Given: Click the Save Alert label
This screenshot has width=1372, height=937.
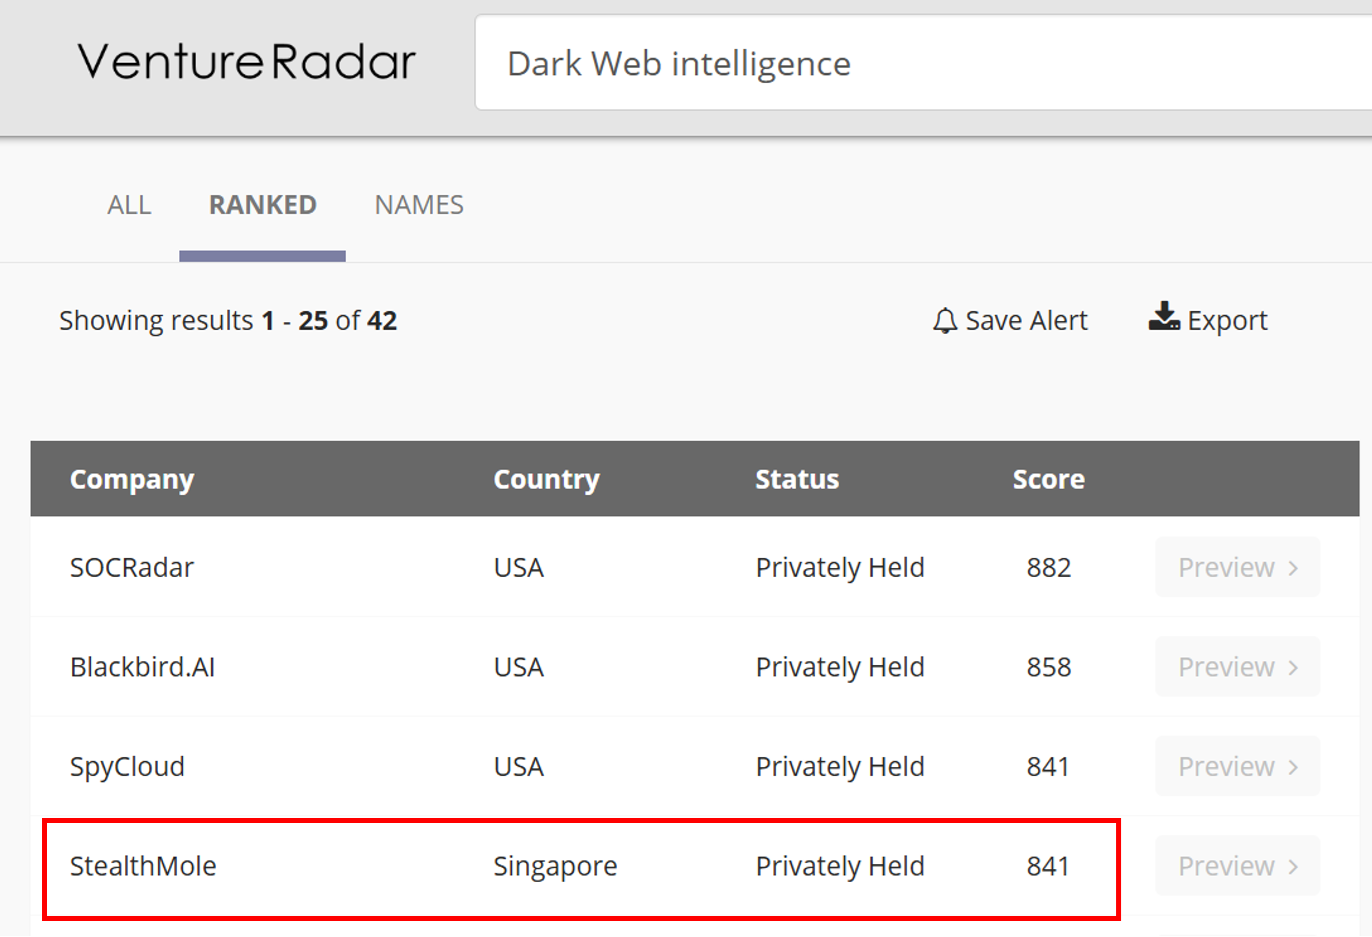Looking at the screenshot, I should [1026, 320].
